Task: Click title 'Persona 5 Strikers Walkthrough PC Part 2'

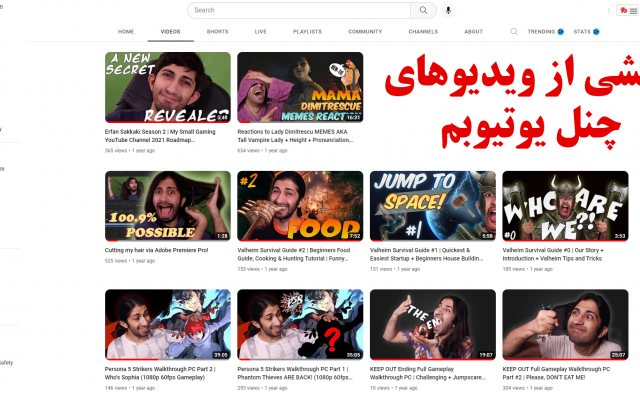Action: pyautogui.click(x=160, y=373)
